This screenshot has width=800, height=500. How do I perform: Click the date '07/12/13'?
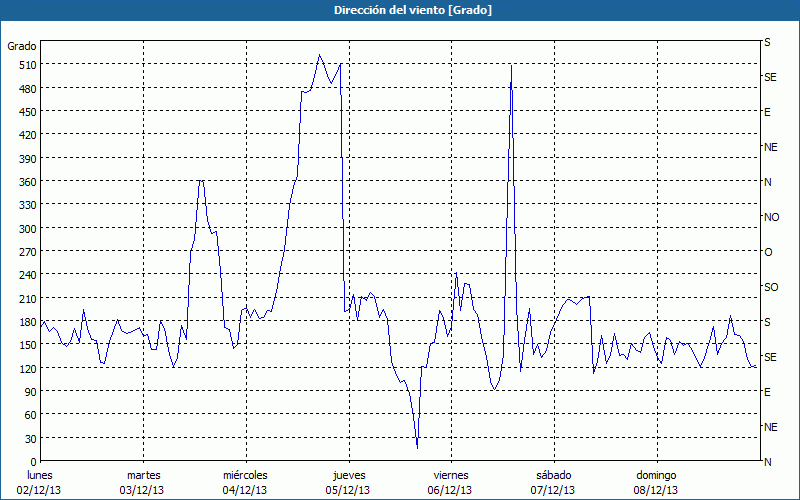553,490
